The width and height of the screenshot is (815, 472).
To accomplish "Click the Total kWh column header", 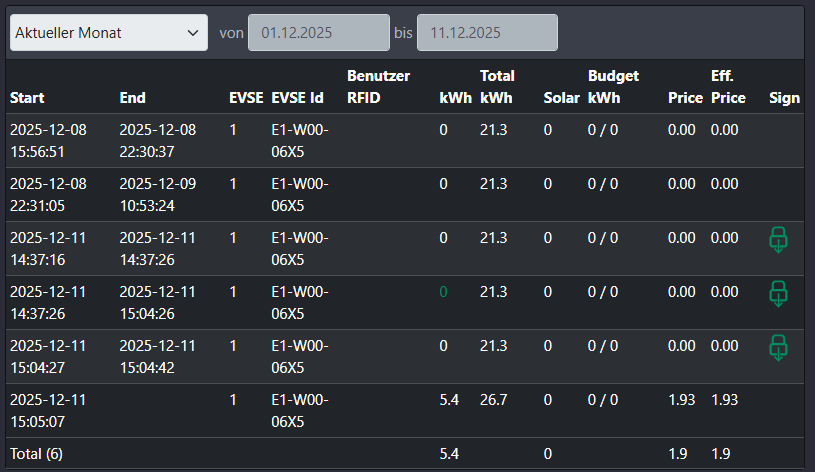I will coord(497,87).
